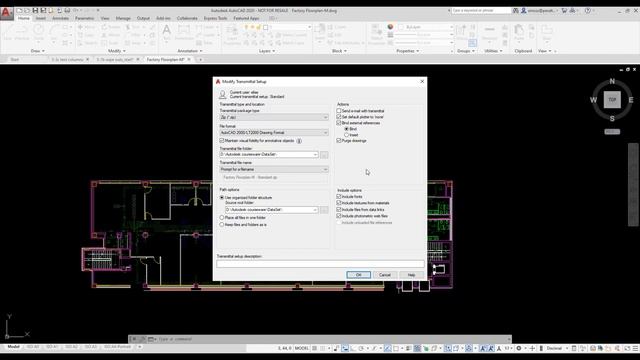Expand the Layers panel title dropdown
The height and width of the screenshot is (360, 640).
pyautogui.click(x=267, y=51)
